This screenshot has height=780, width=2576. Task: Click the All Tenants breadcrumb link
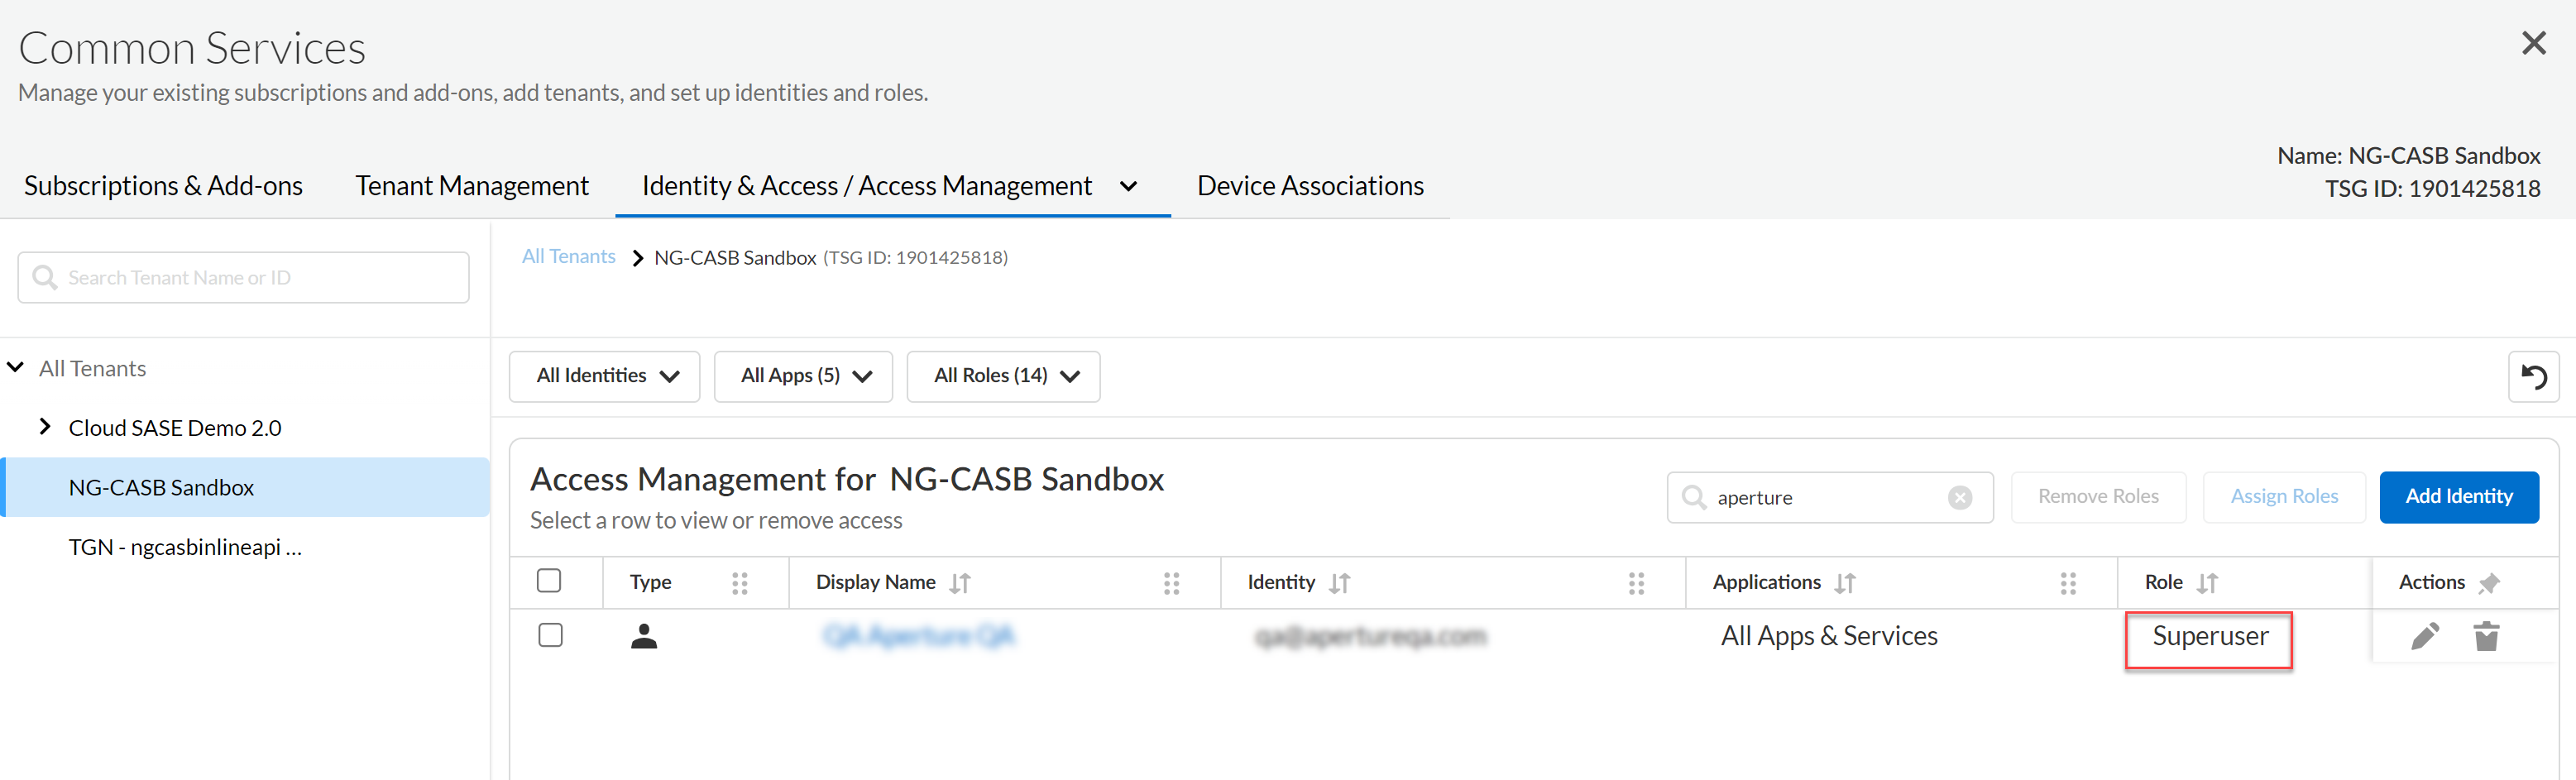click(x=568, y=257)
